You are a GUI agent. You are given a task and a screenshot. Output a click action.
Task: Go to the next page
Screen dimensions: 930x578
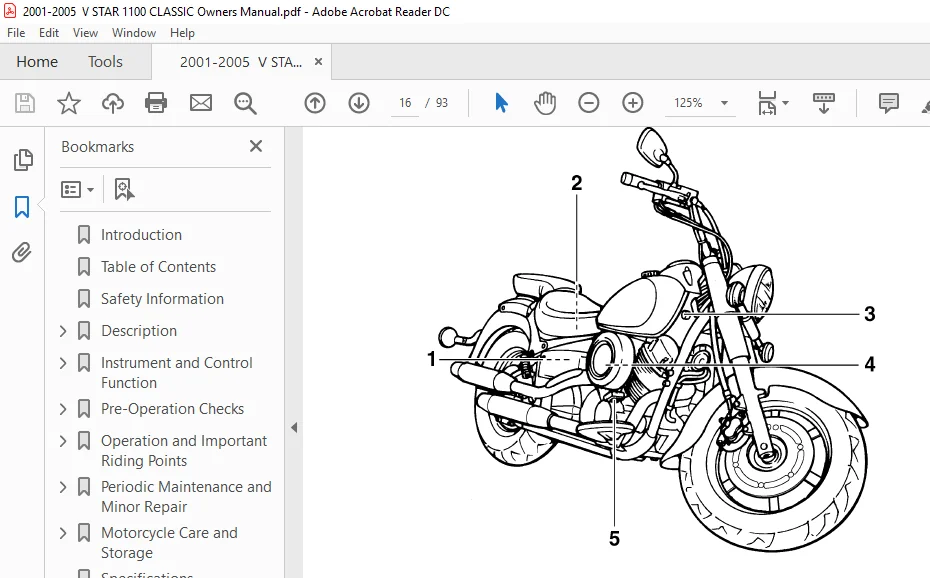tap(359, 103)
